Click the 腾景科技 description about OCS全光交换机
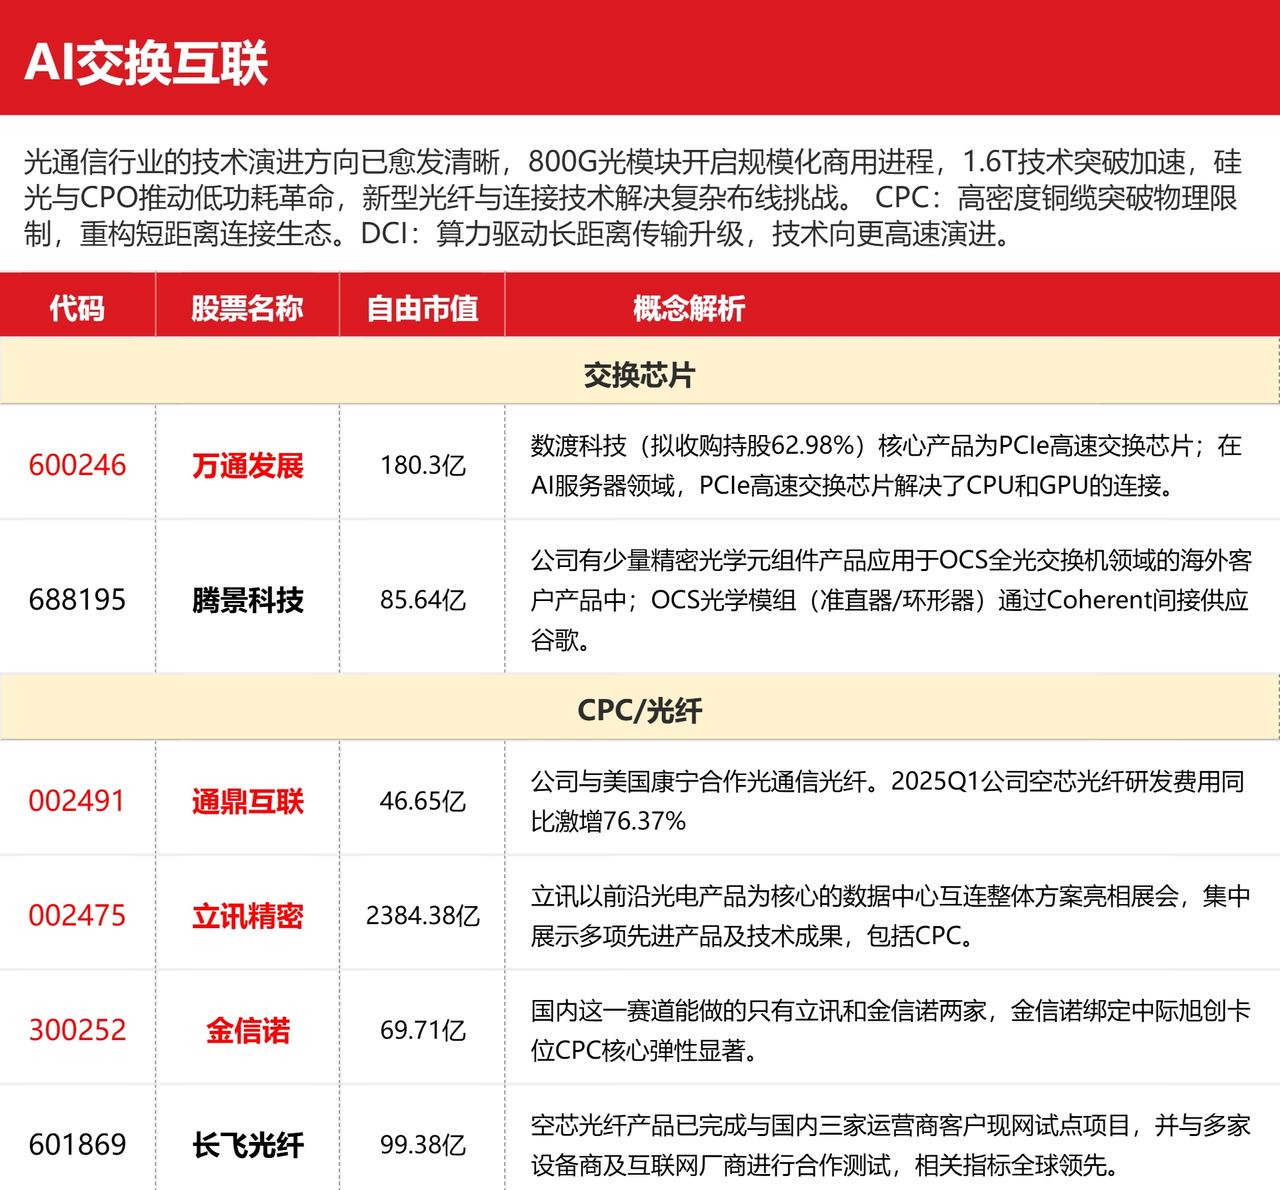Image resolution: width=1280 pixels, height=1190 pixels. click(x=890, y=600)
